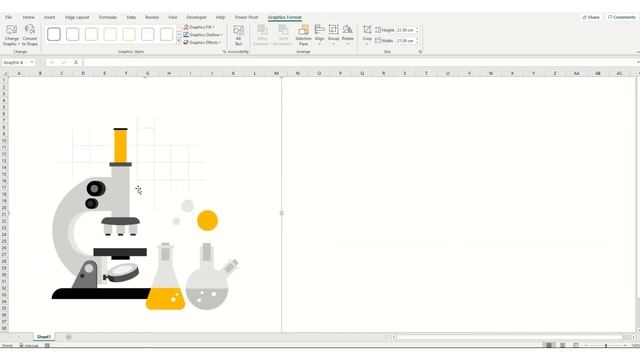The width and height of the screenshot is (640, 360).
Task: Open the Graphics Fill menu
Action: click(x=199, y=27)
